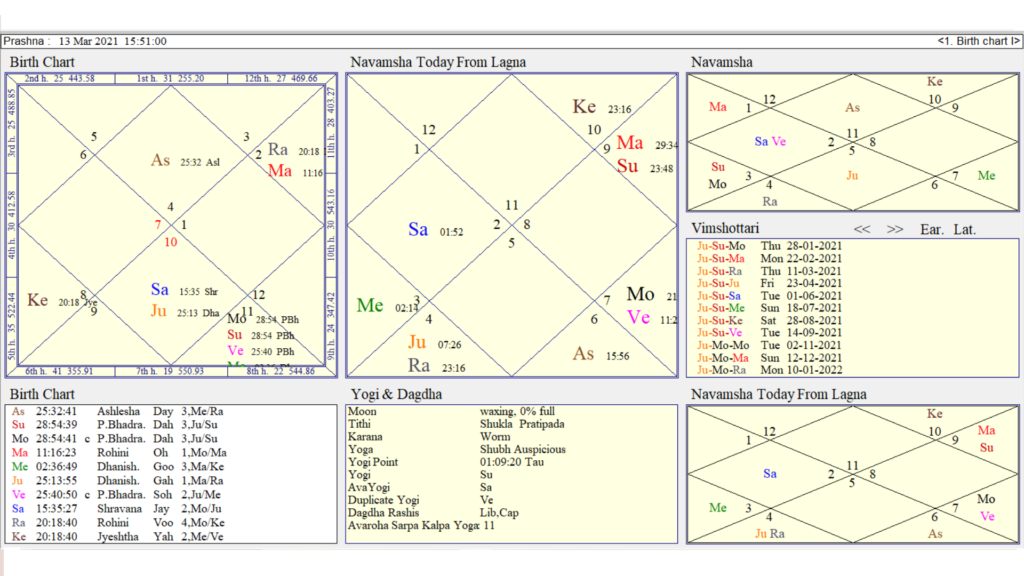1024x576 pixels.
Task: Select the Ju-Su-Ke dasha row
Action: (769, 321)
